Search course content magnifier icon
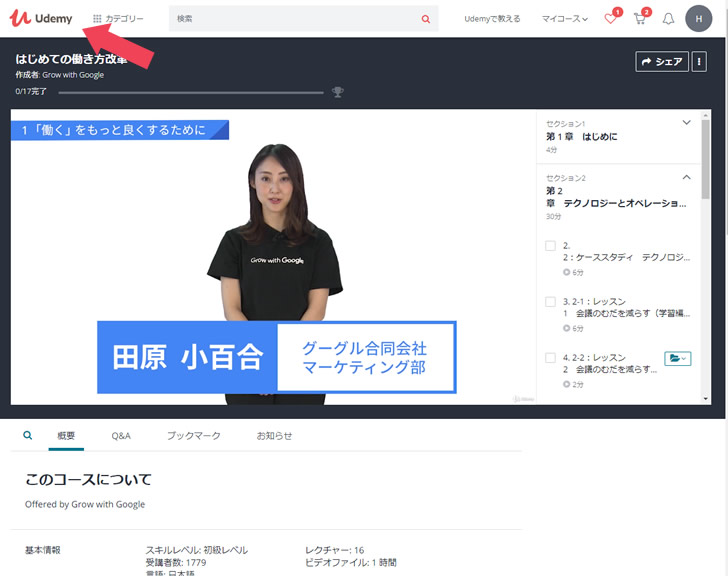 pos(28,435)
